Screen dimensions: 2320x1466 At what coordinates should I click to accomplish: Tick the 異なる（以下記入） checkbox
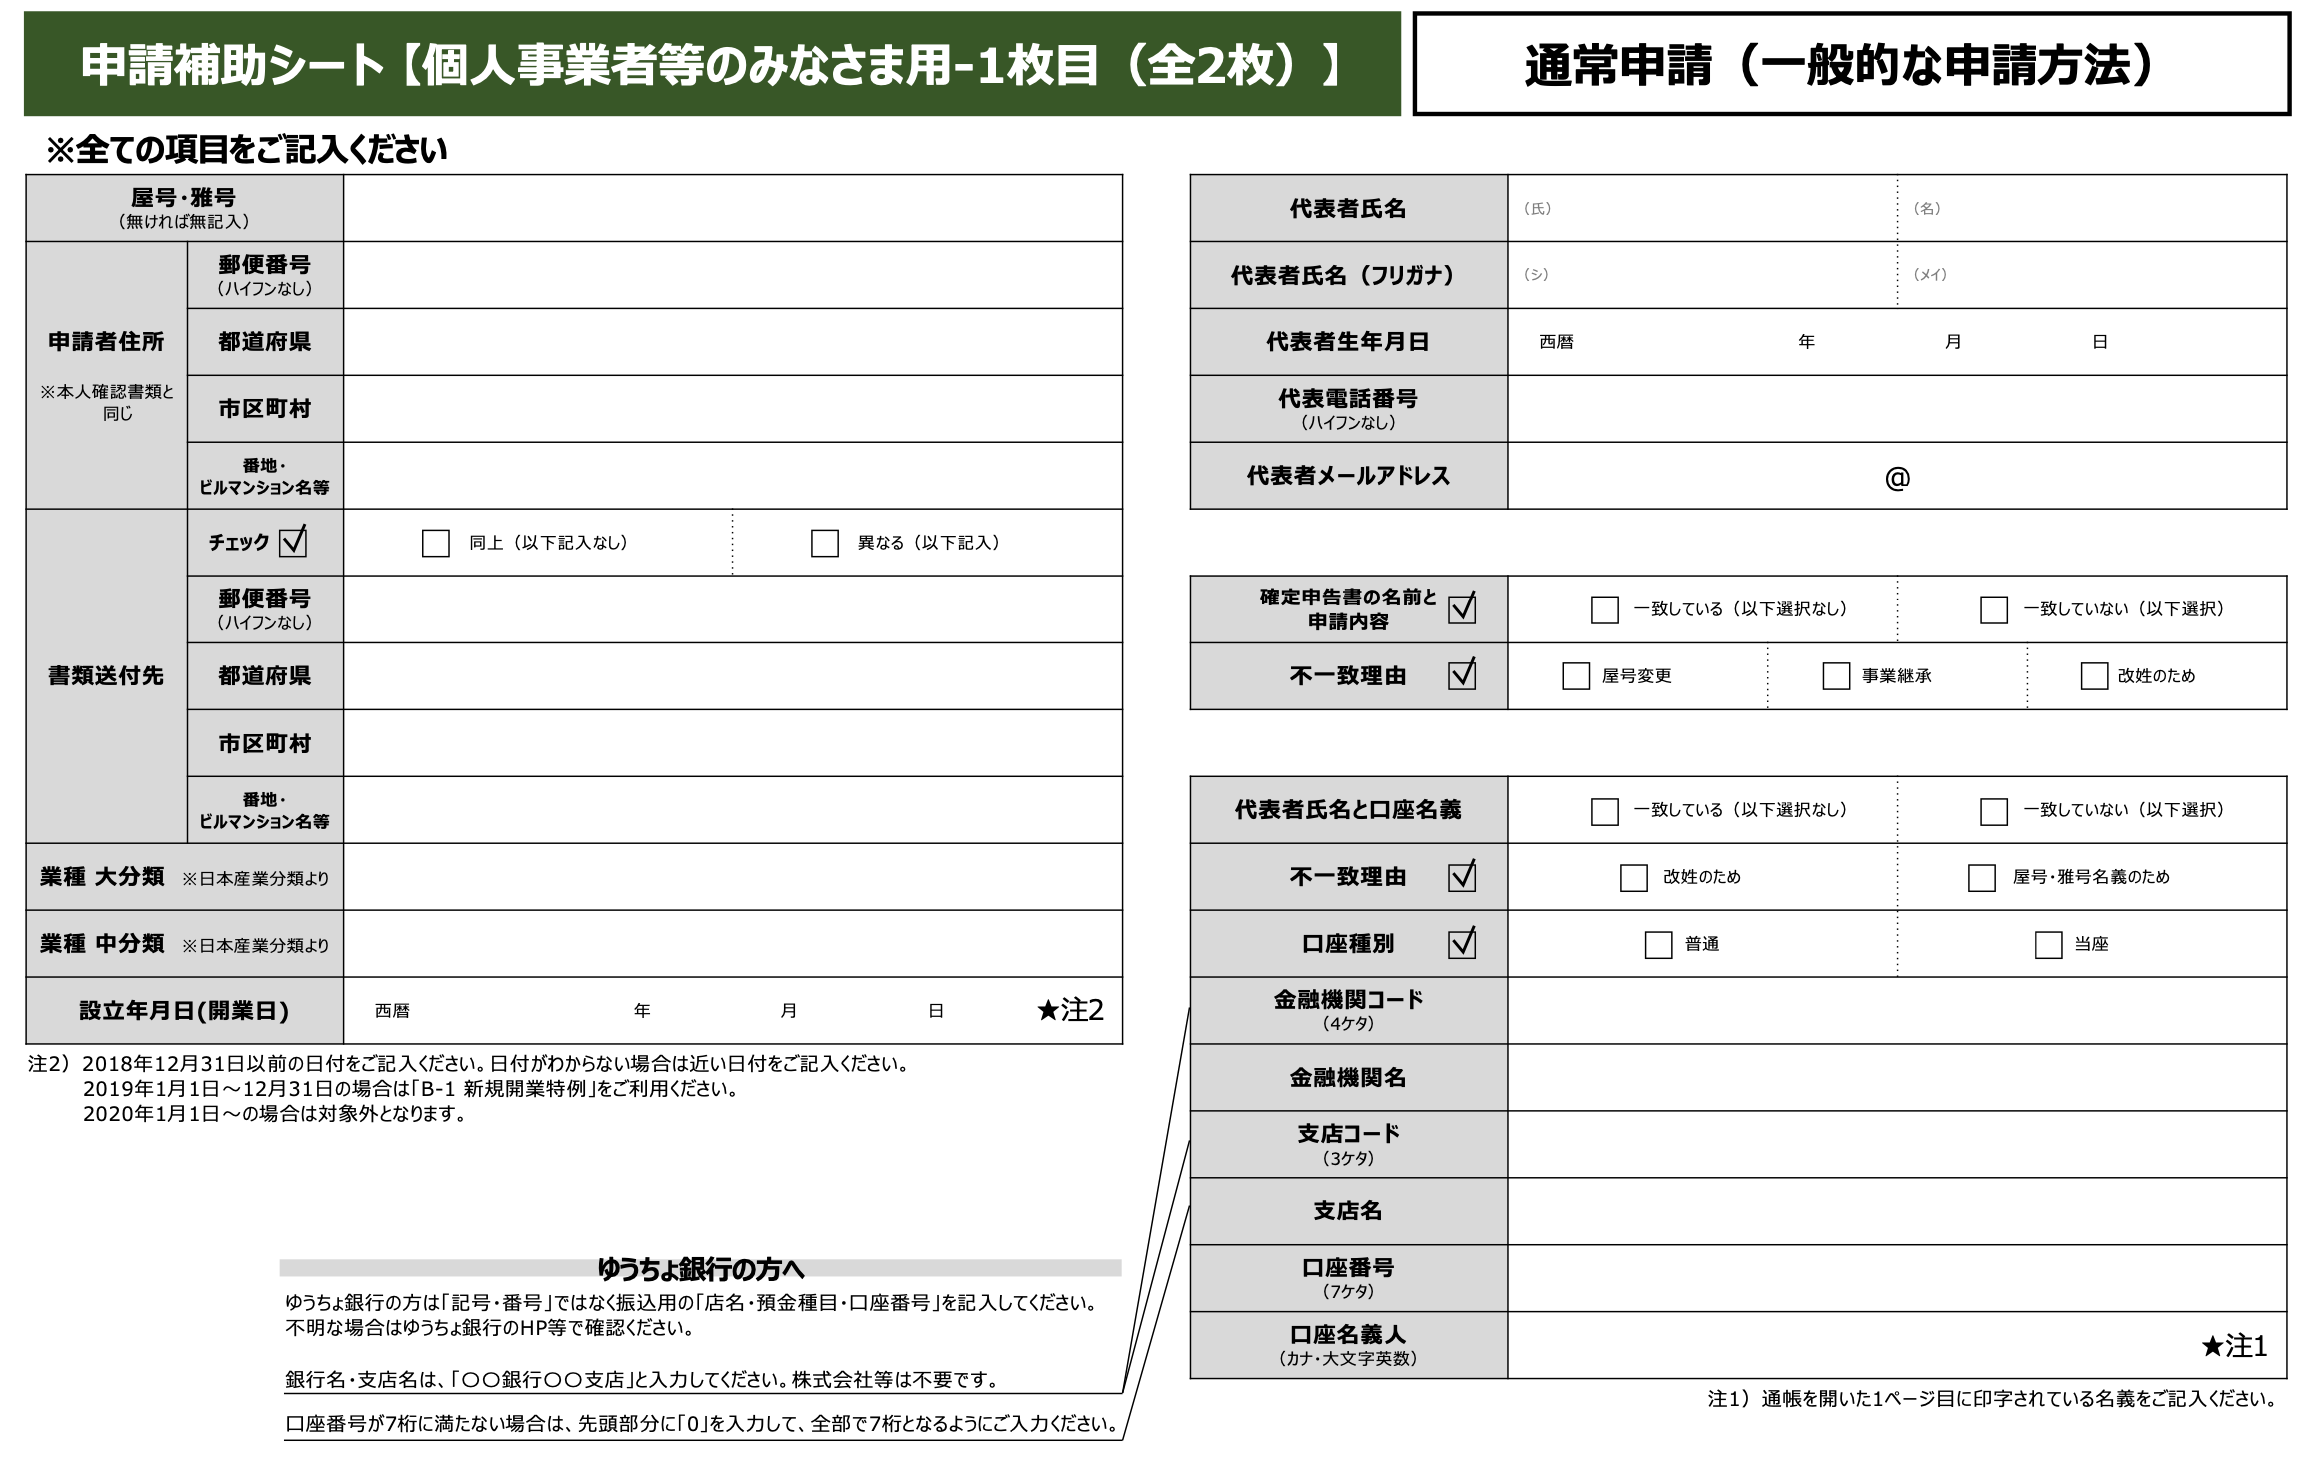pos(825,543)
